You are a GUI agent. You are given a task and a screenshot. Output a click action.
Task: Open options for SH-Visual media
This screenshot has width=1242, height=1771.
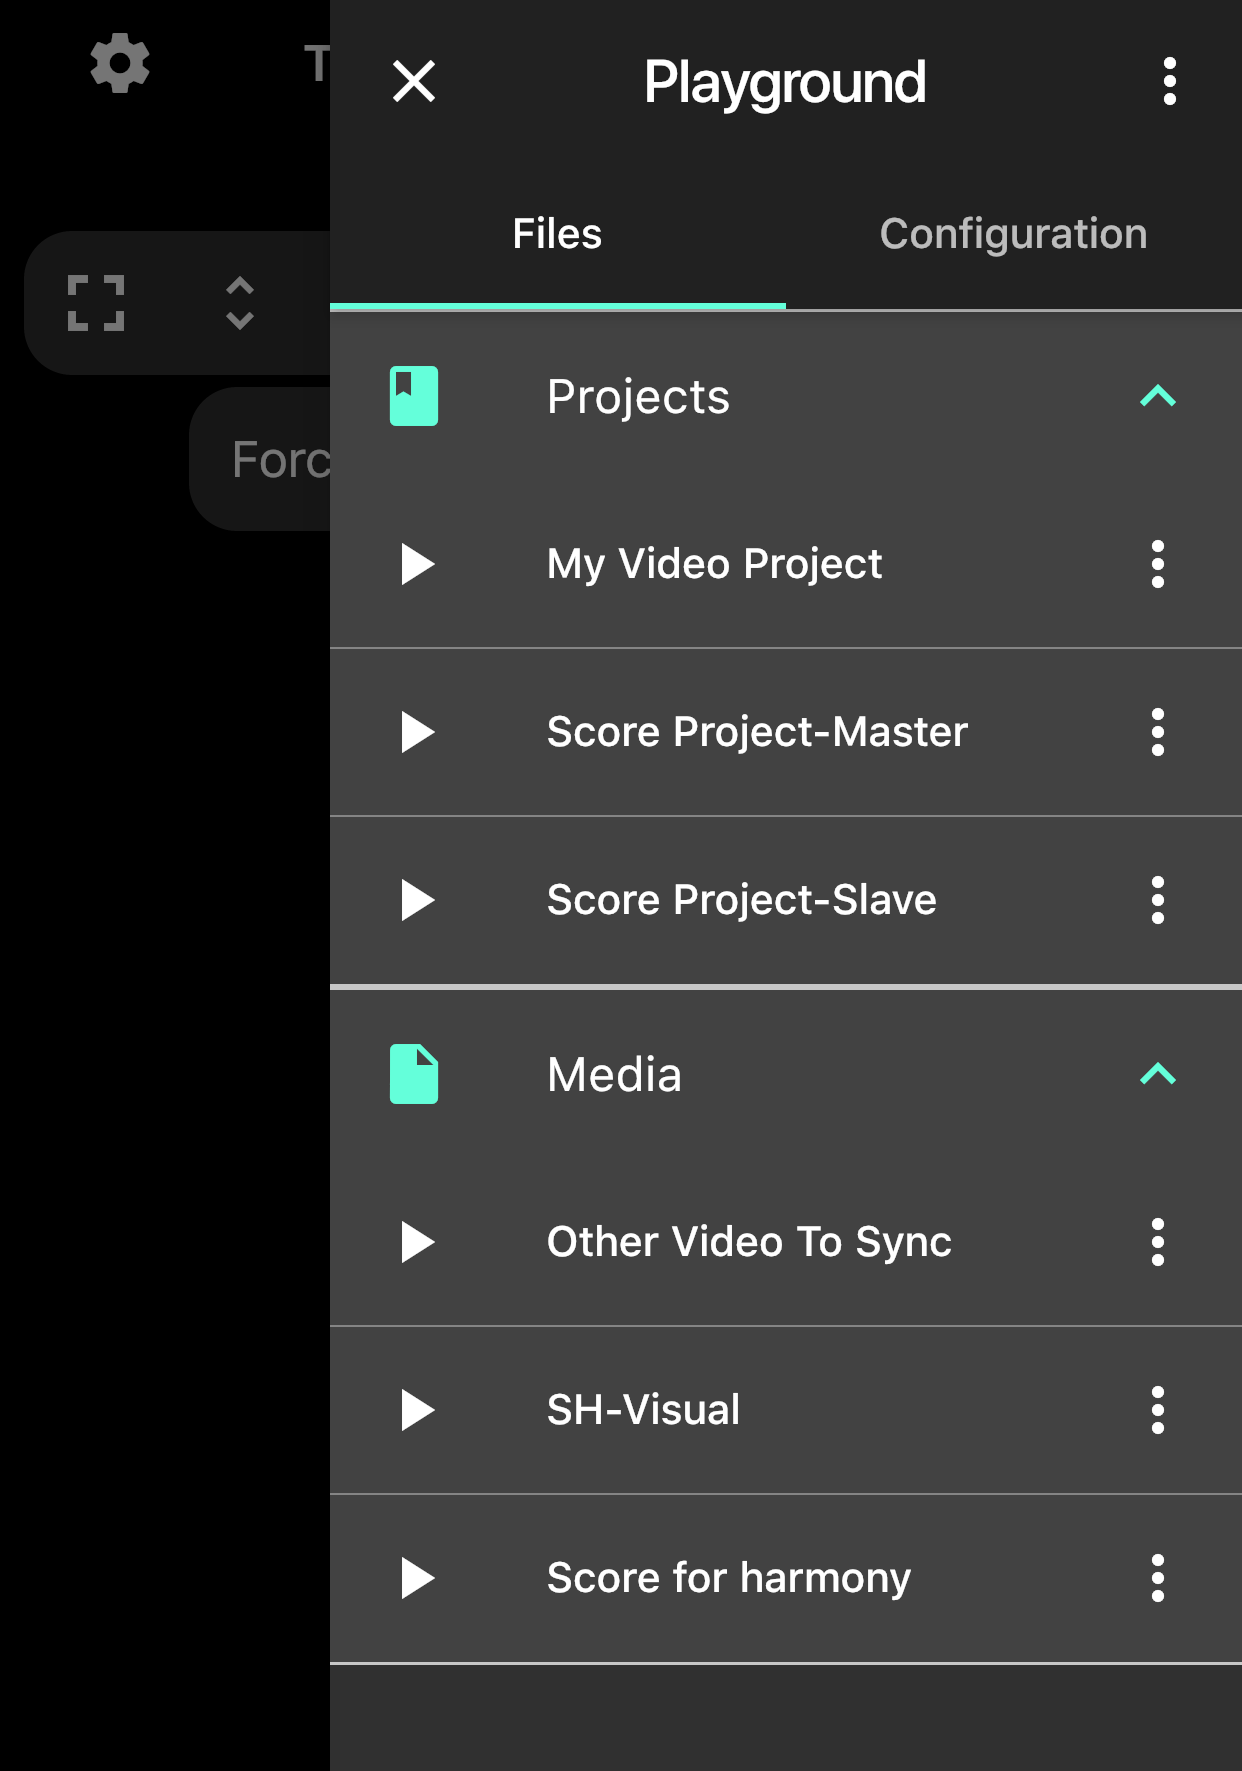click(1157, 1410)
